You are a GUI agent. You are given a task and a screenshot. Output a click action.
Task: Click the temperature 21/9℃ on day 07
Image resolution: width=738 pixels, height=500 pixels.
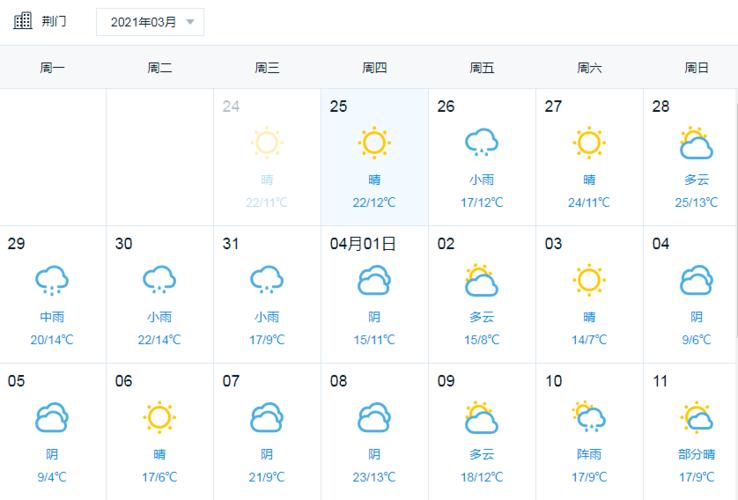pyautogui.click(x=267, y=477)
